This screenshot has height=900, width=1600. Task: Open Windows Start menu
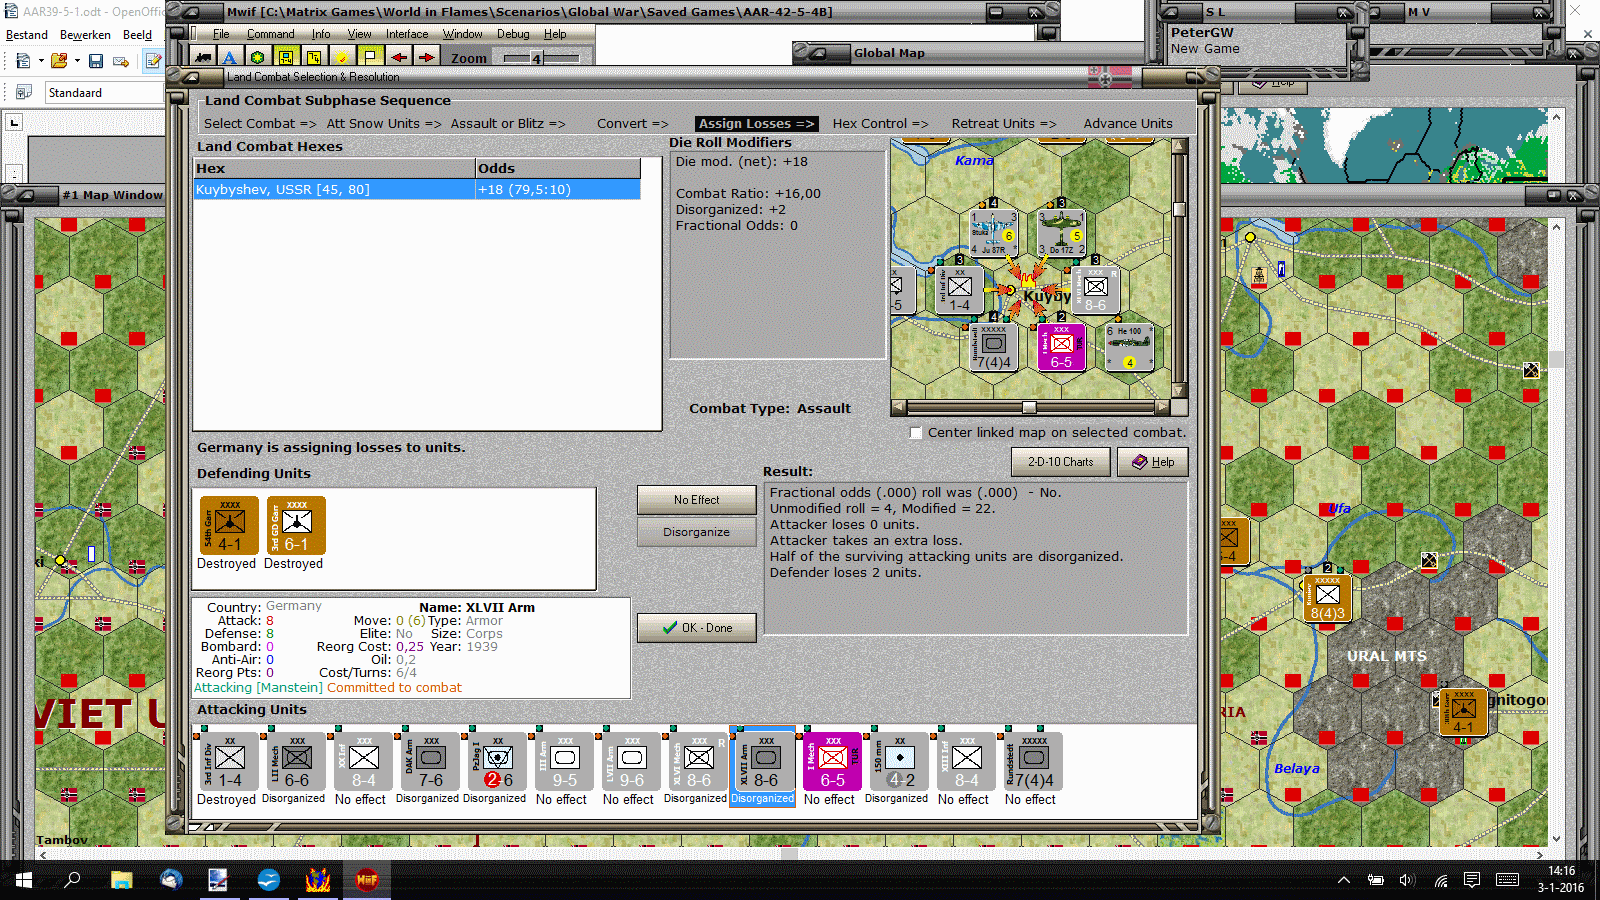(x=24, y=880)
